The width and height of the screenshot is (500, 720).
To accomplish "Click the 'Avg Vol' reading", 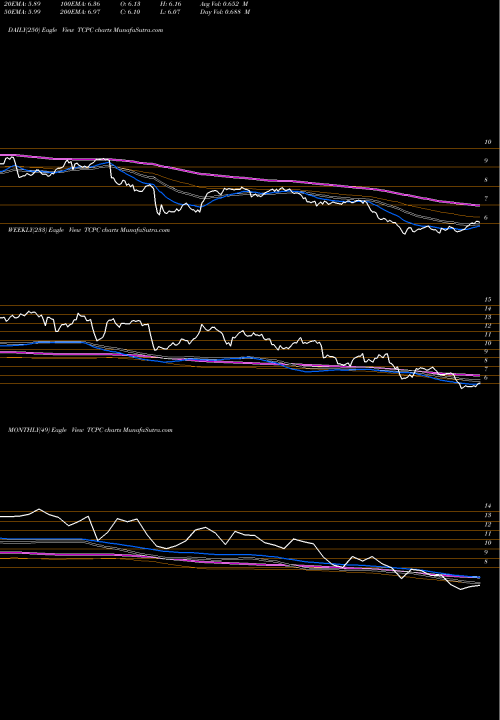I will tap(225, 4).
